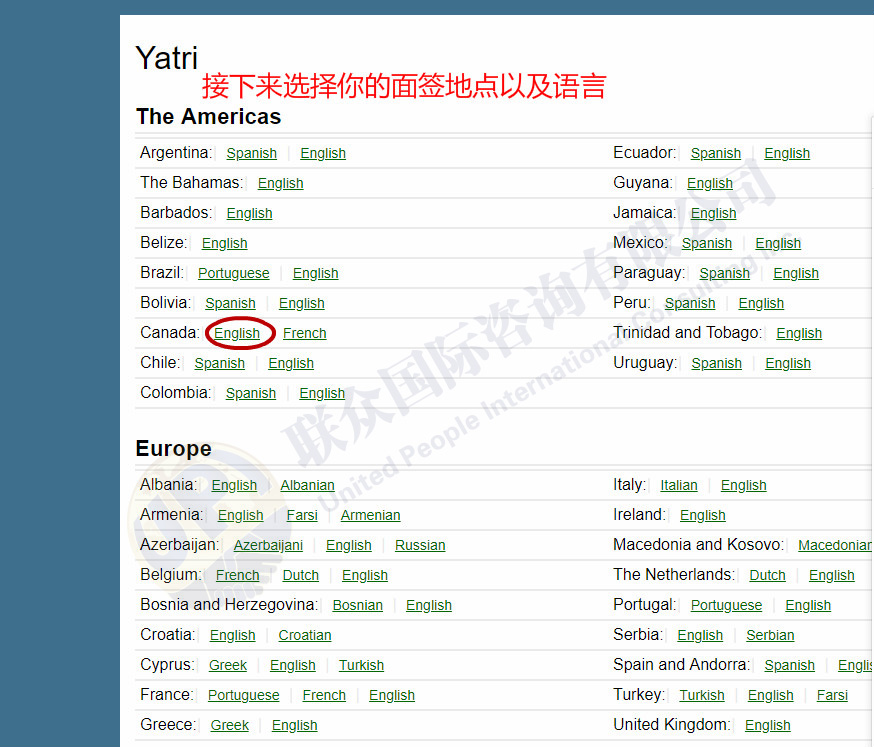Choose Portuguese for Brazil

[x=233, y=273]
